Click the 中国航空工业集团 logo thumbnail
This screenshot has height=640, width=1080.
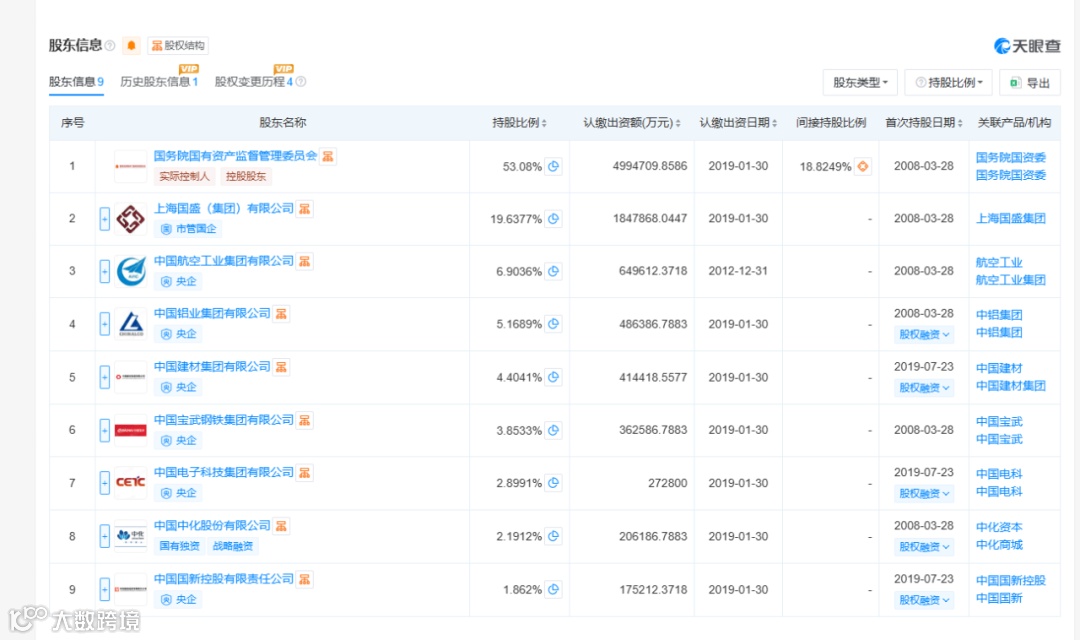pos(130,271)
